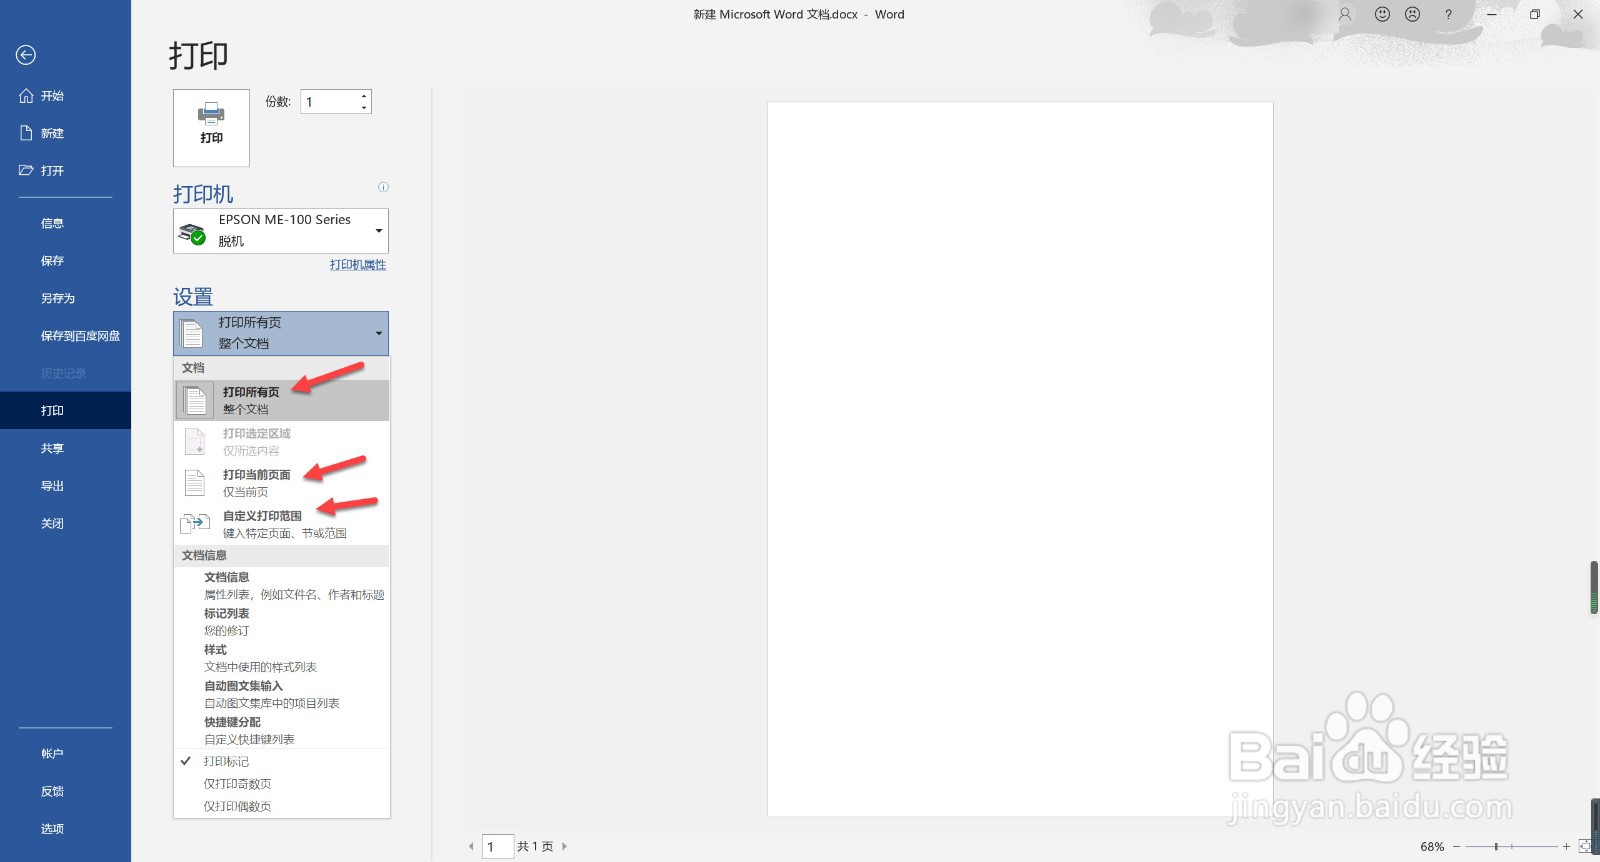Select 仅打印偶数页 option
Screen dimensions: 1600x862
(281, 806)
